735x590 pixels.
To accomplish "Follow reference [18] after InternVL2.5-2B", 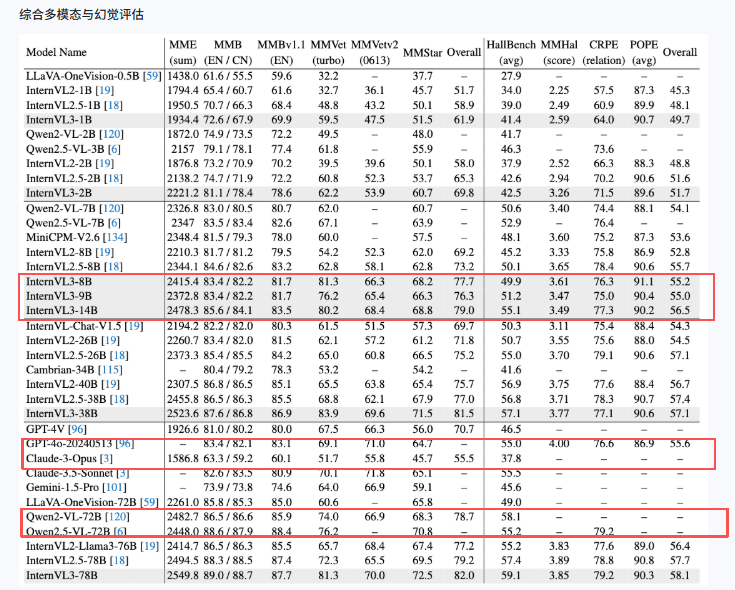I will point(113,179).
